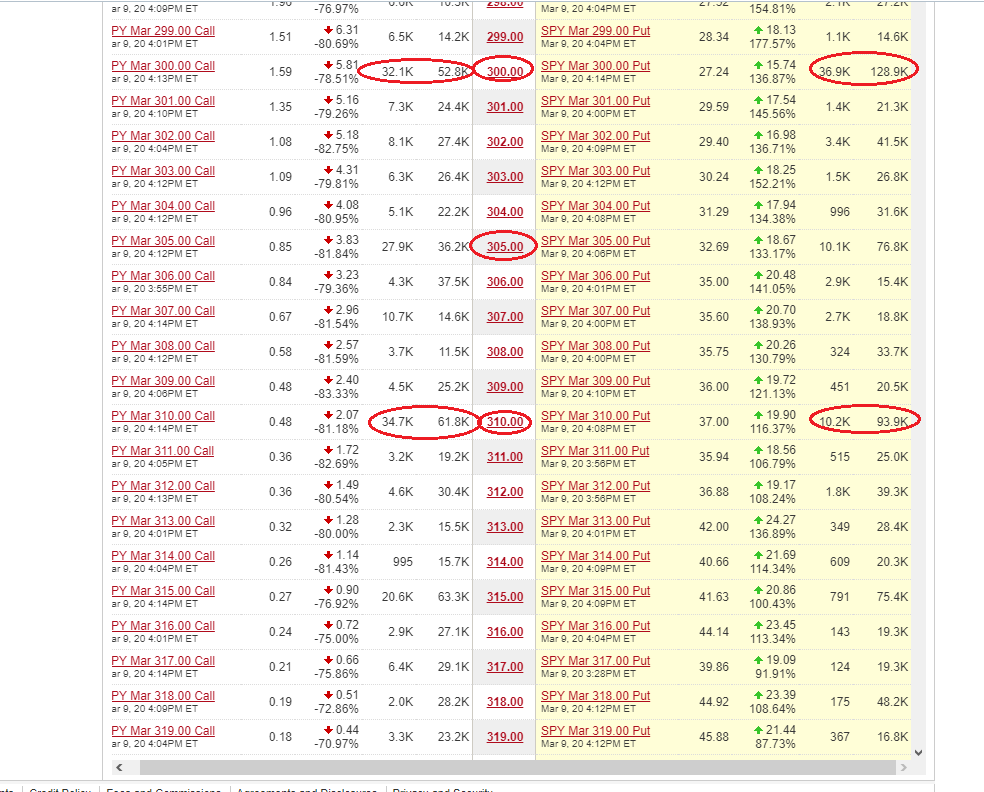Open the SPY Mar 313.00 Put link
This screenshot has height=792, width=984.
(596, 521)
